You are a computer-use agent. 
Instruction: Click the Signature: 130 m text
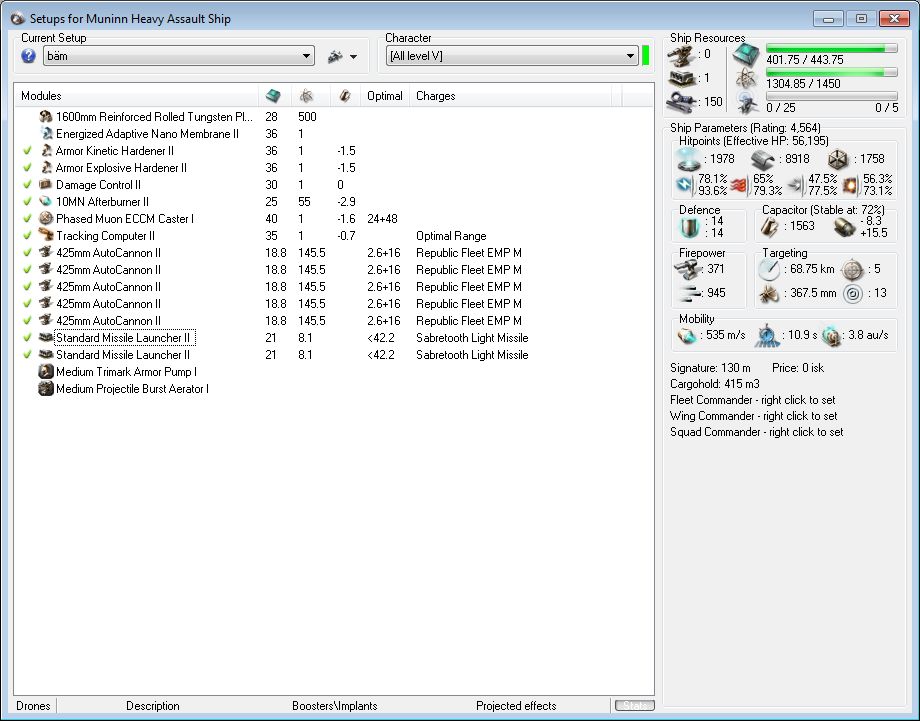(710, 368)
